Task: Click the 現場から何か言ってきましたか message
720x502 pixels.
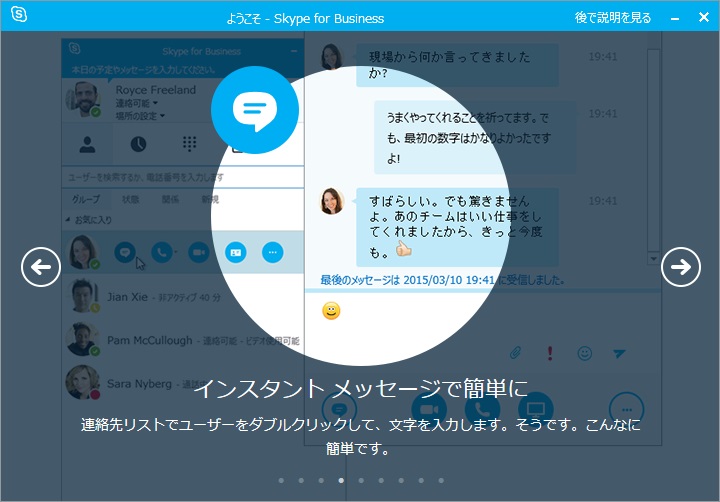Action: (457, 65)
